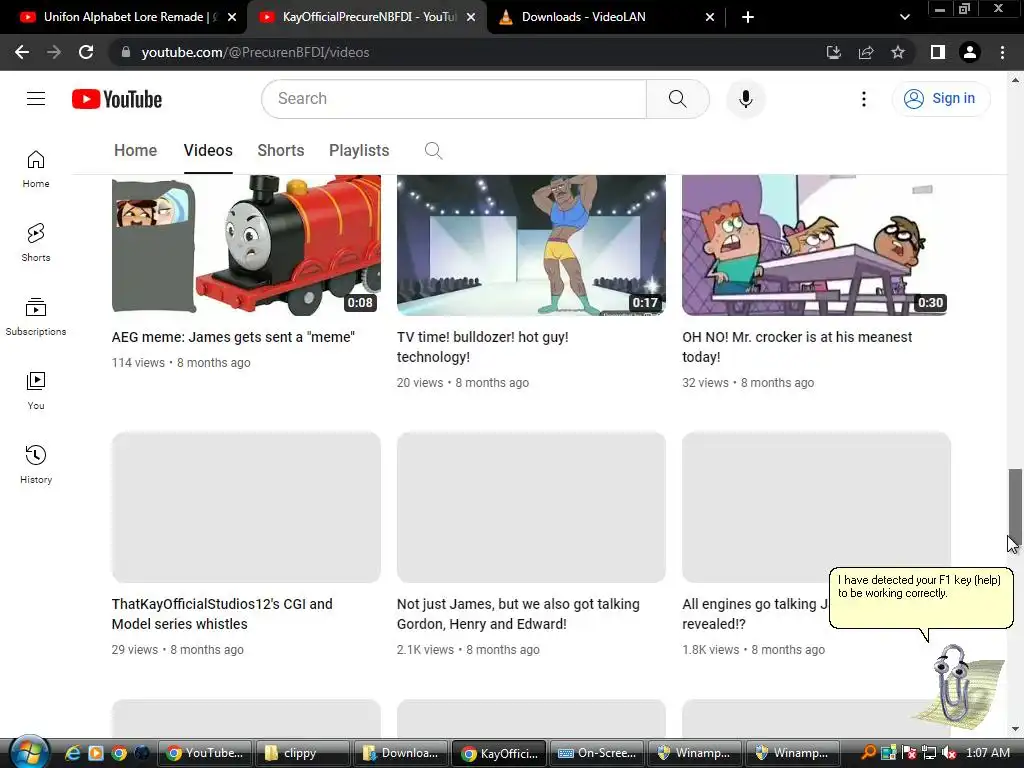Select the channel Videos tab
This screenshot has height=768, width=1024.
click(208, 150)
